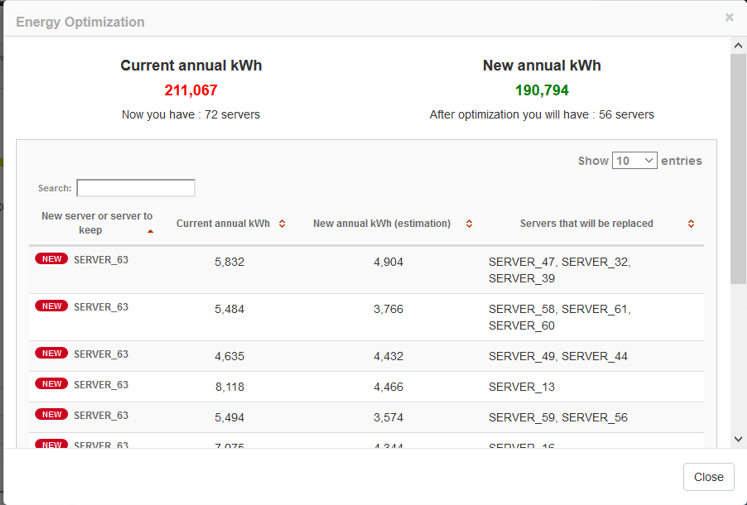Select SERVER_63 in the 5,484 row
This screenshot has height=505, width=747.
pos(101,307)
